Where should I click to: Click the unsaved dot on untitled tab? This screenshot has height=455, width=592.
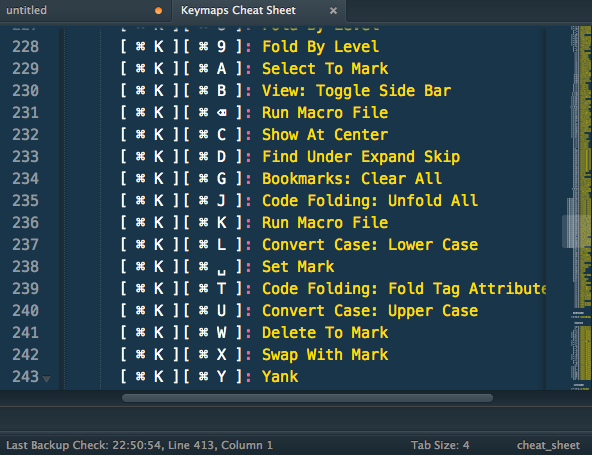[x=159, y=11]
